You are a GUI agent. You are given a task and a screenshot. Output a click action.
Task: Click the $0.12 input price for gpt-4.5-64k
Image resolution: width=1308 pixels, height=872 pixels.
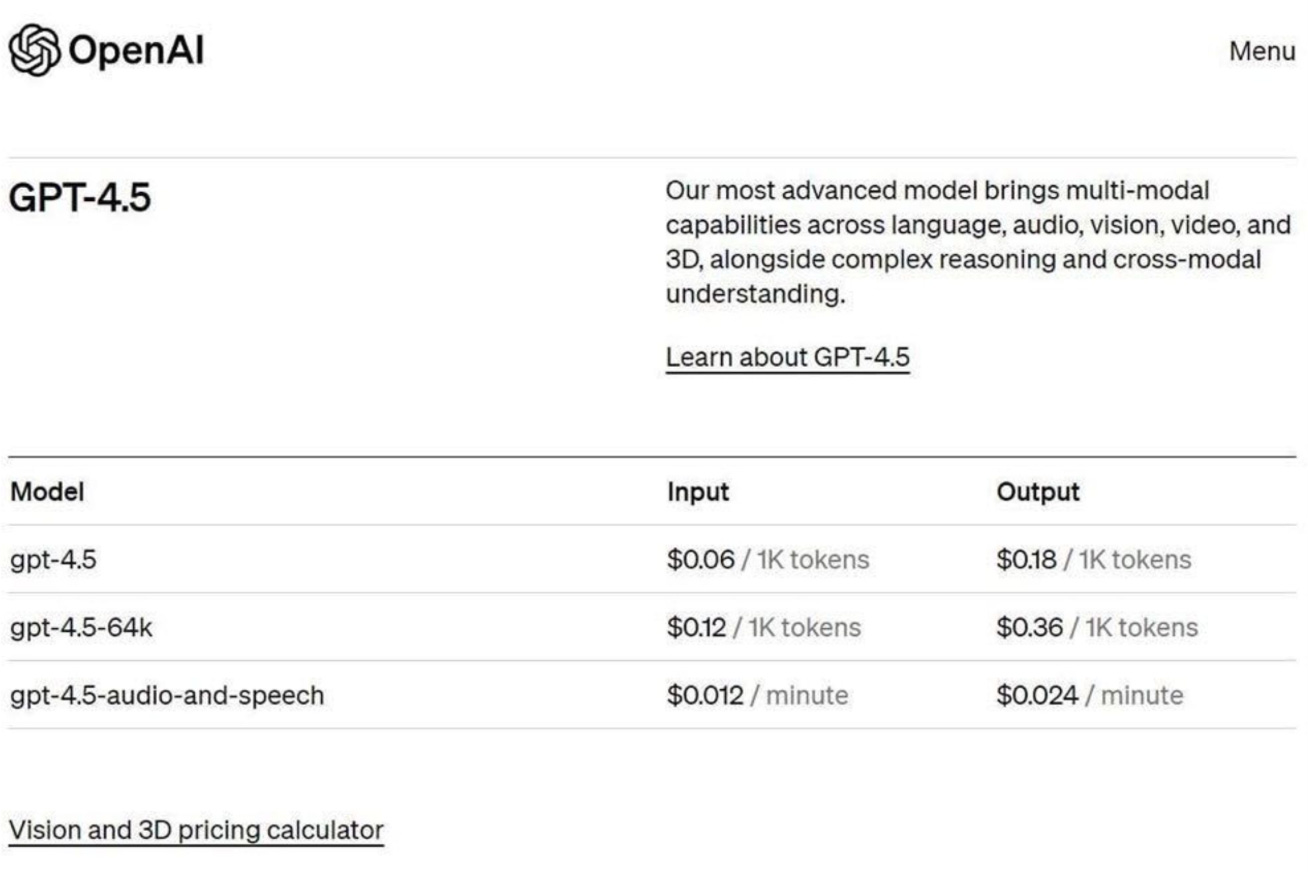[x=697, y=628]
